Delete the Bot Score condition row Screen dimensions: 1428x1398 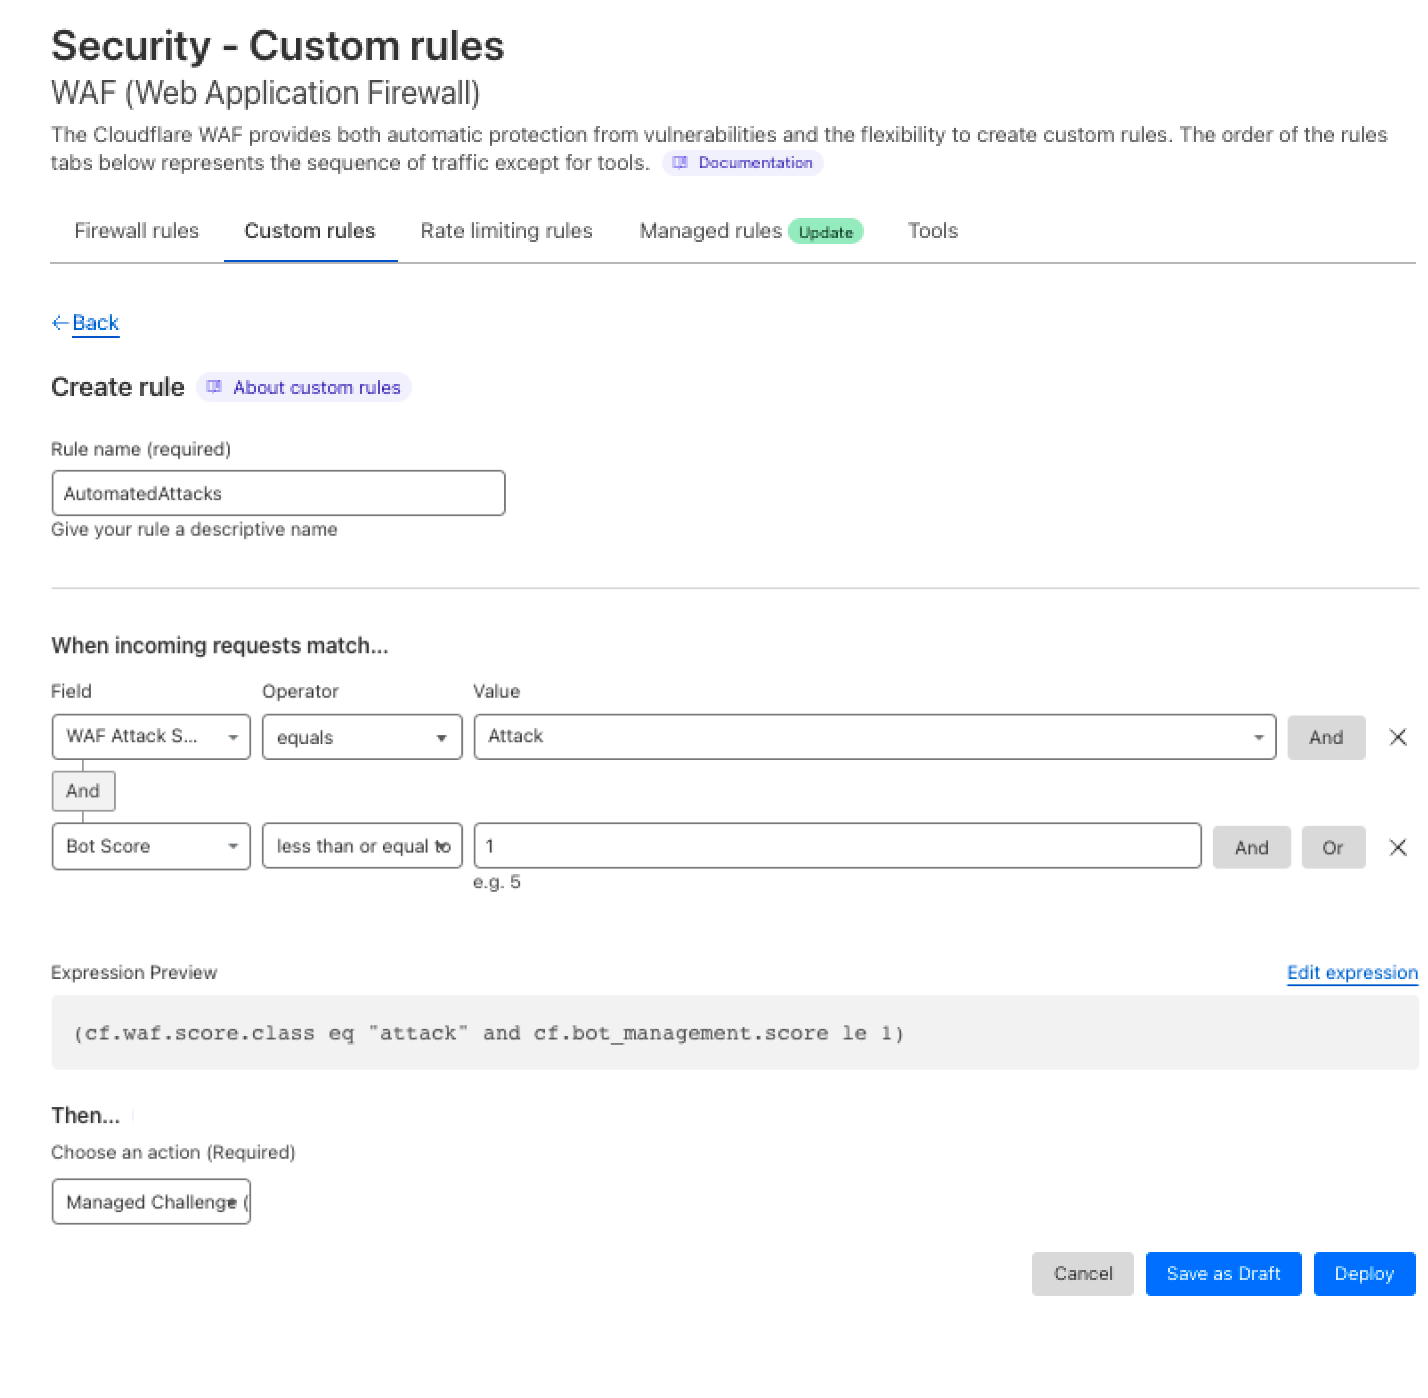pyautogui.click(x=1398, y=847)
